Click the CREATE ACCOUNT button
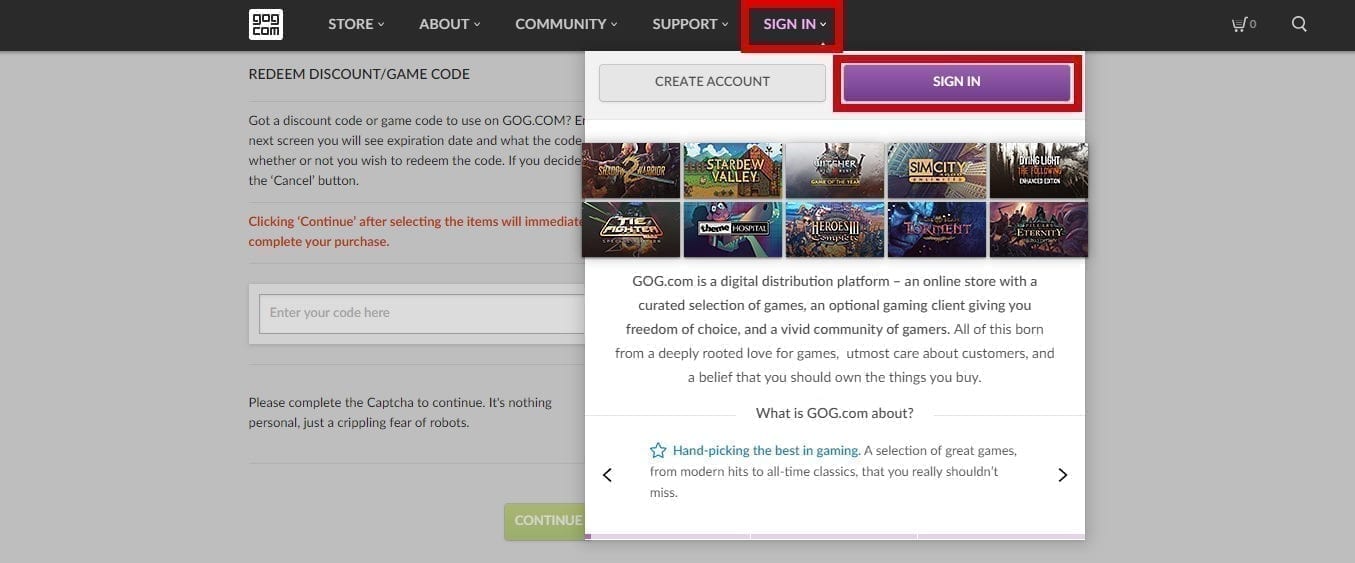 coord(712,82)
